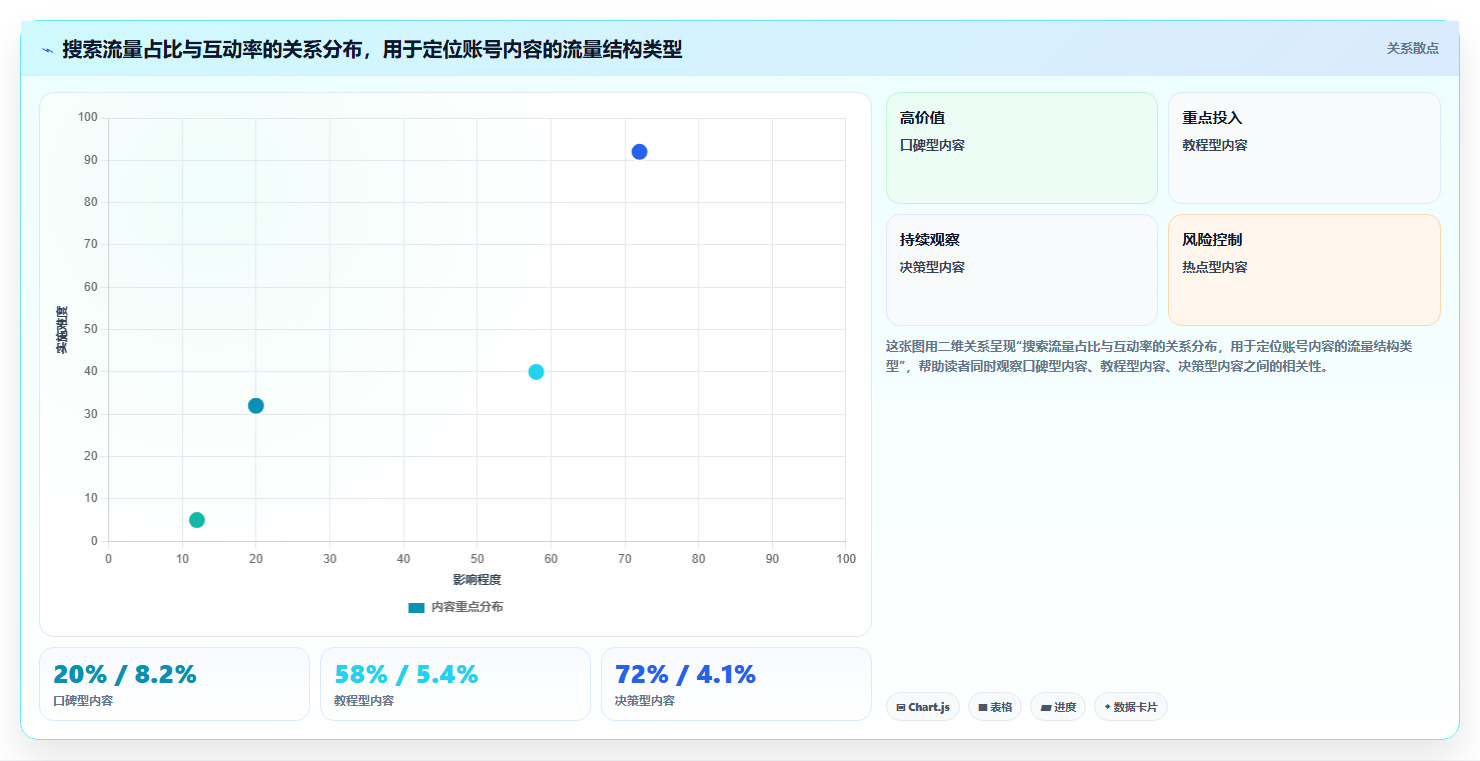The height and width of the screenshot is (761, 1480).
Task: Open the 风险控制 热点型内容 card
Action: (x=1304, y=270)
